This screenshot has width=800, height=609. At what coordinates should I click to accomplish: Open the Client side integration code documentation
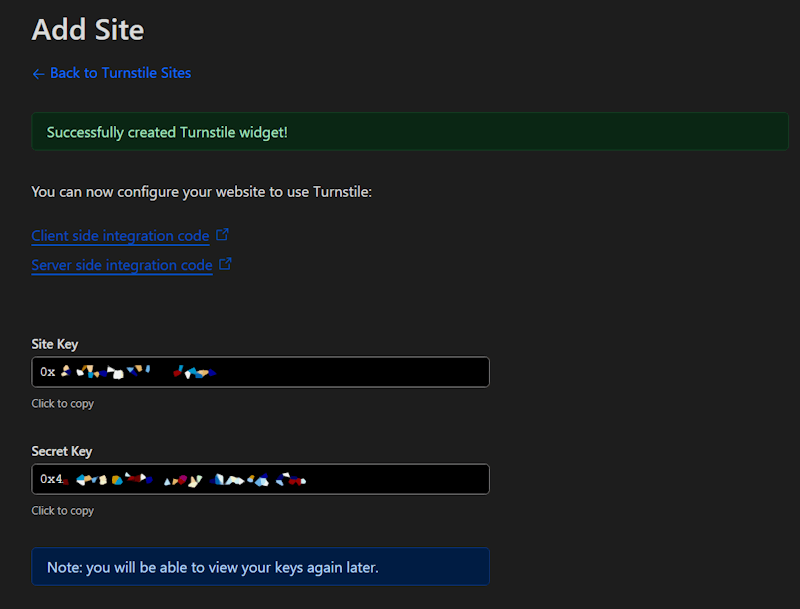pos(120,235)
